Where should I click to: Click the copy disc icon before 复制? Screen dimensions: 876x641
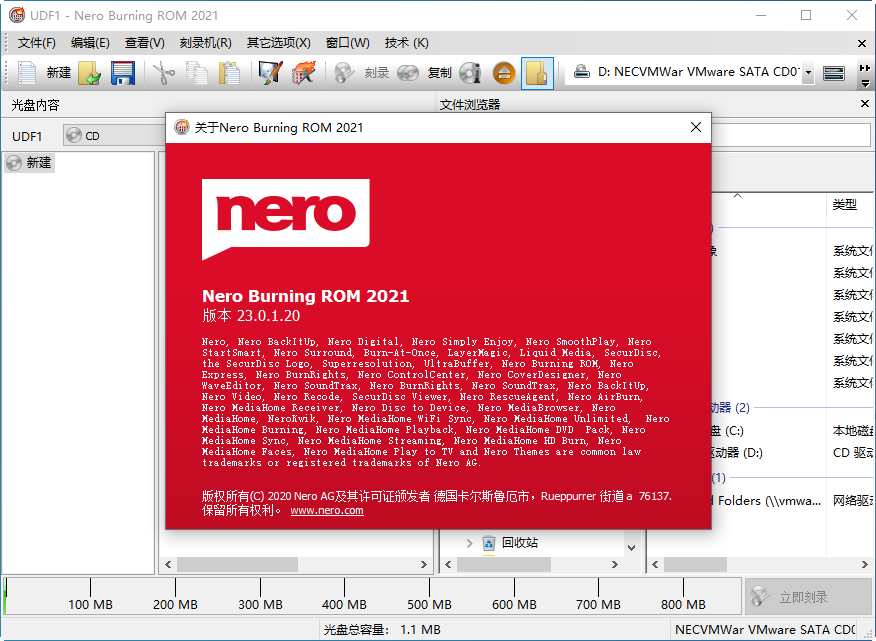(x=408, y=73)
